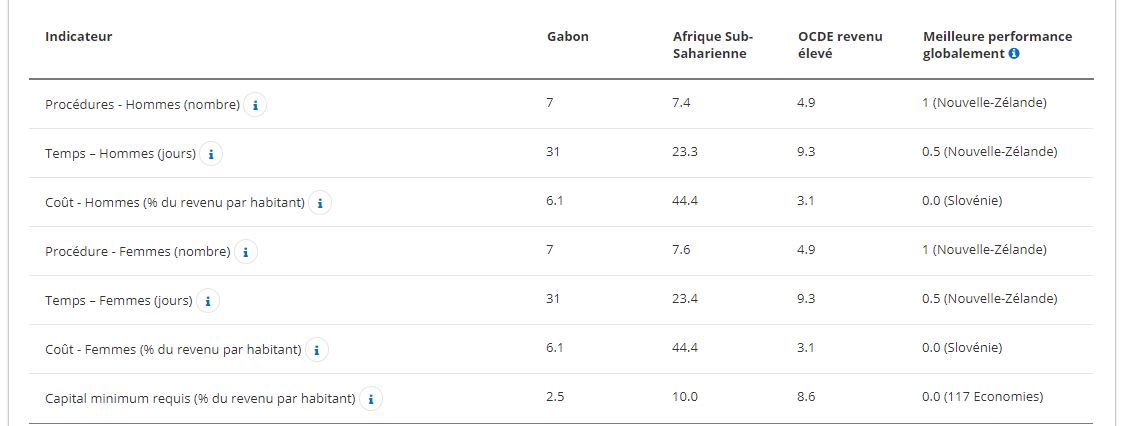
Task: Show info for Coût - Hommes row
Action: [x=320, y=202]
